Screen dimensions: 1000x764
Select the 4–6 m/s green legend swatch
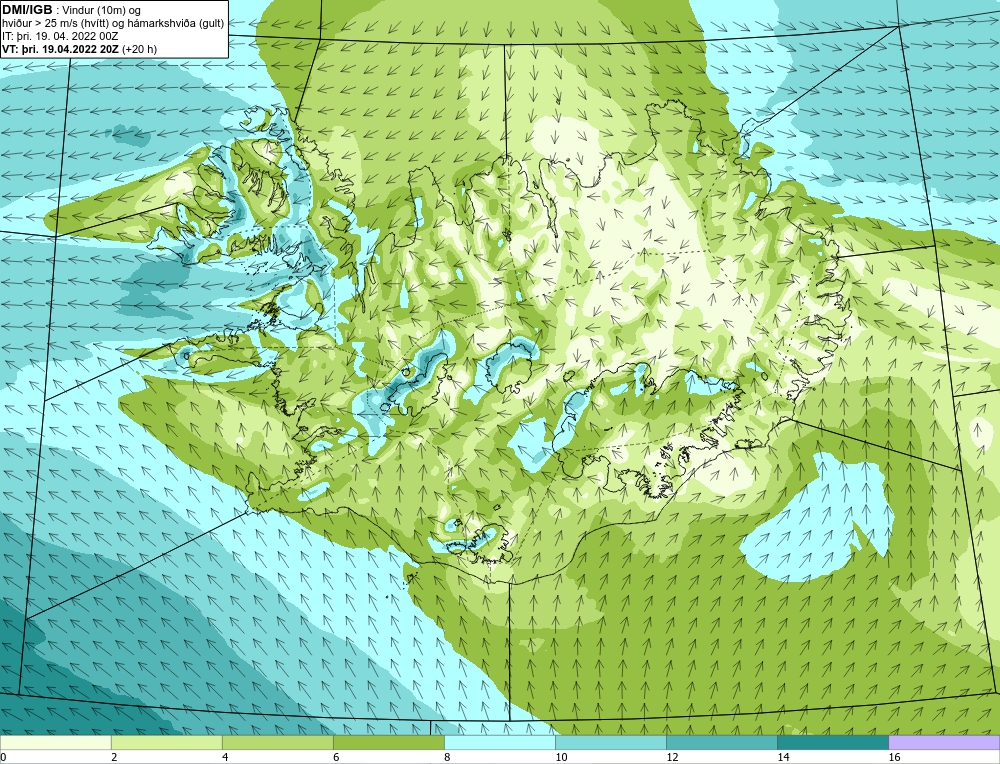[x=277, y=742]
